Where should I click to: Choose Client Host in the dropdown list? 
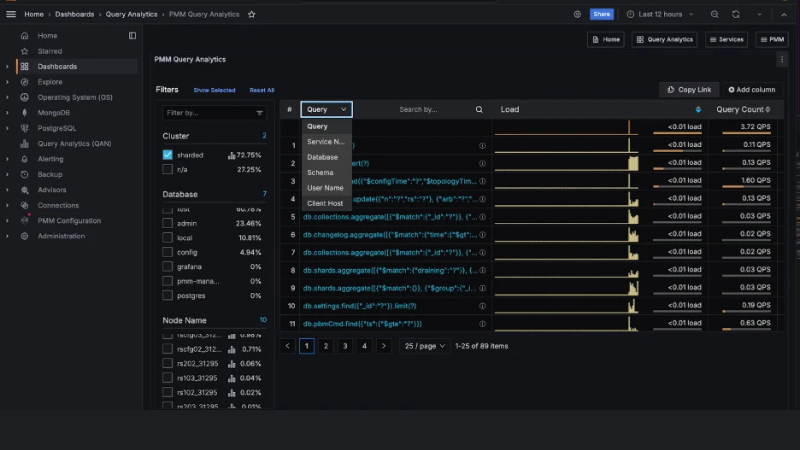tap(325, 203)
